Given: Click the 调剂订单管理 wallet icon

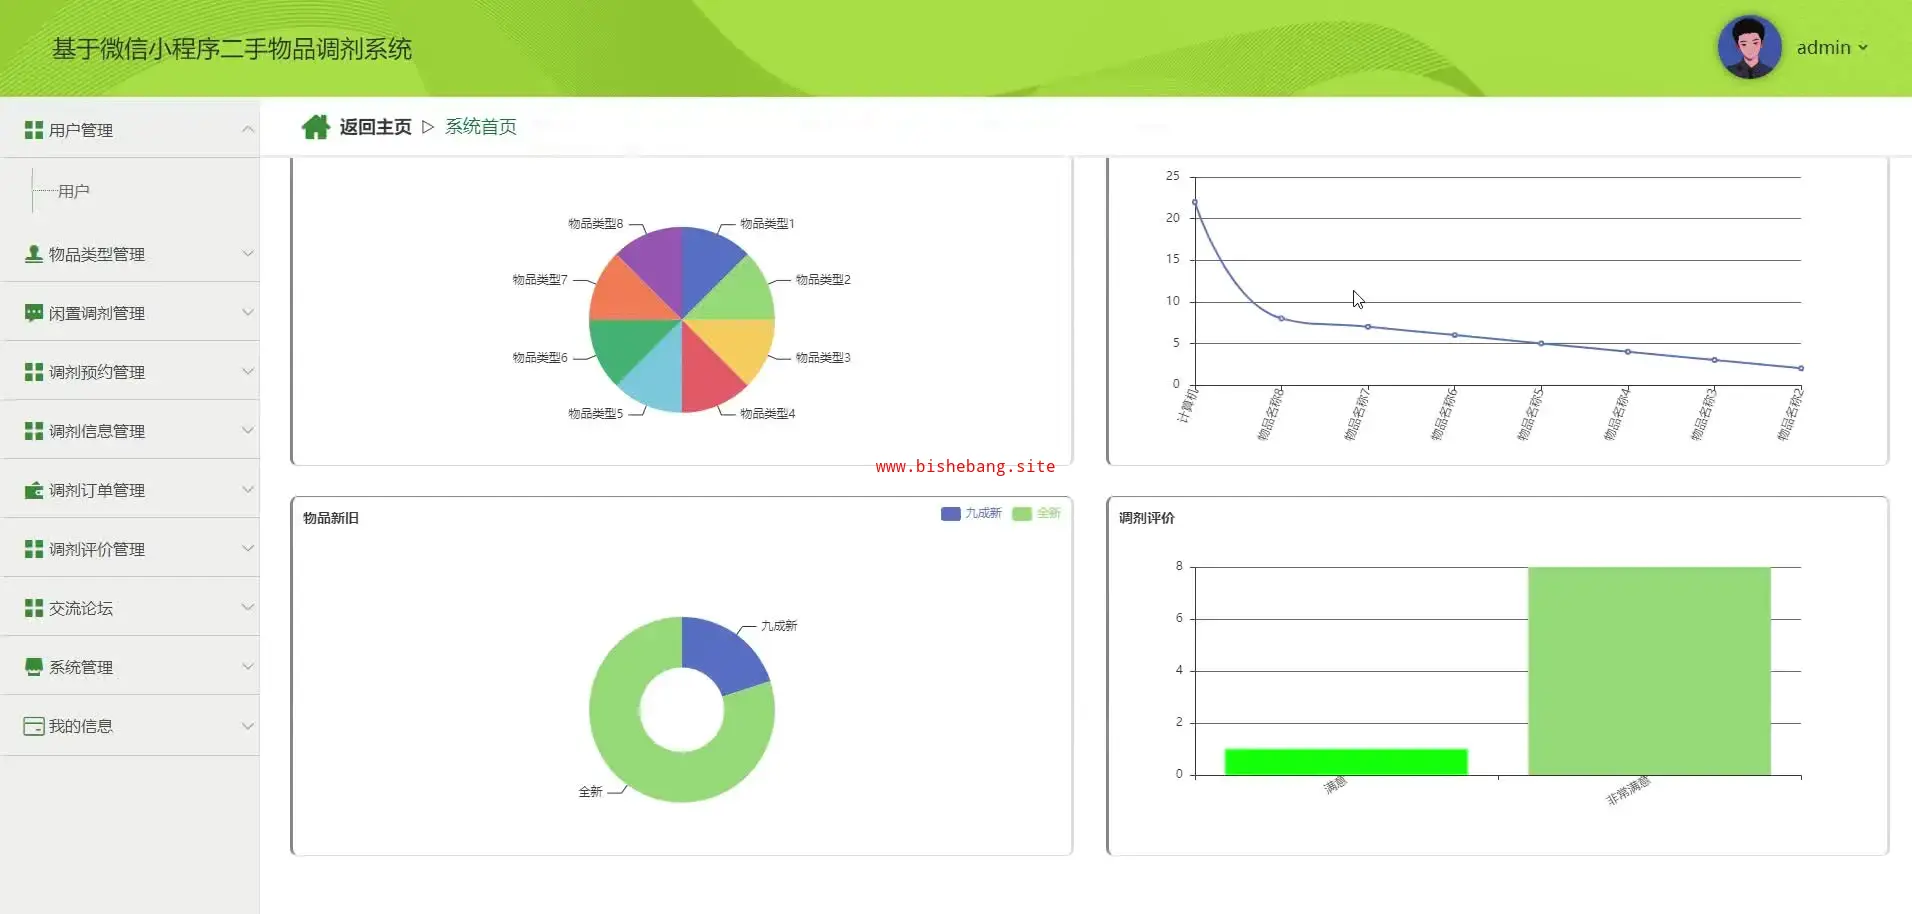Looking at the screenshot, I should [x=34, y=490].
